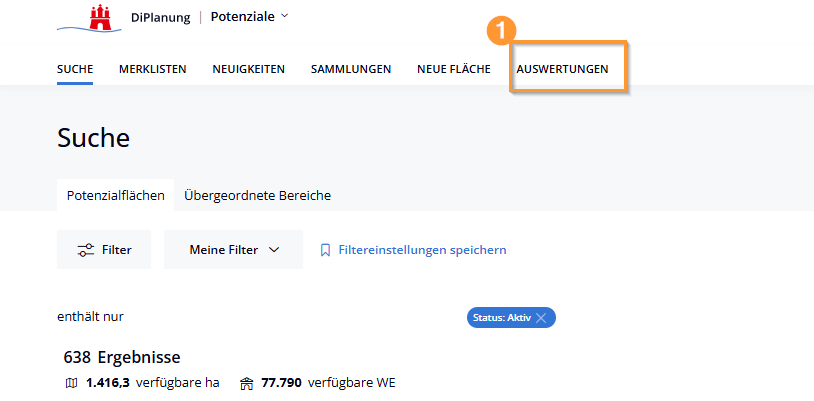Click the Hamburg castle logo
Image resolution: width=814 pixels, height=401 pixels.
[98, 16]
